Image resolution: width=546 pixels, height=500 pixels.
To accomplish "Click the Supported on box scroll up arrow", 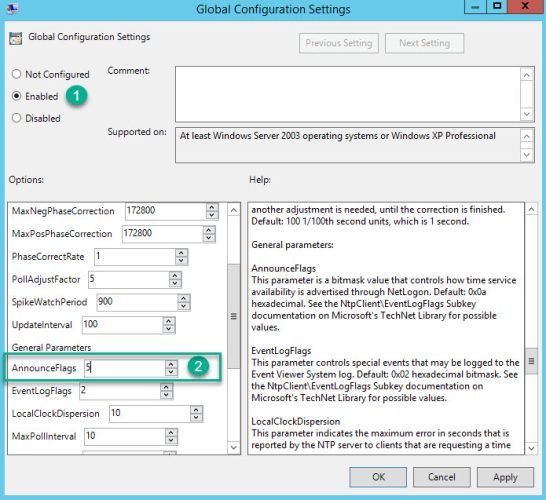I will point(527,136).
